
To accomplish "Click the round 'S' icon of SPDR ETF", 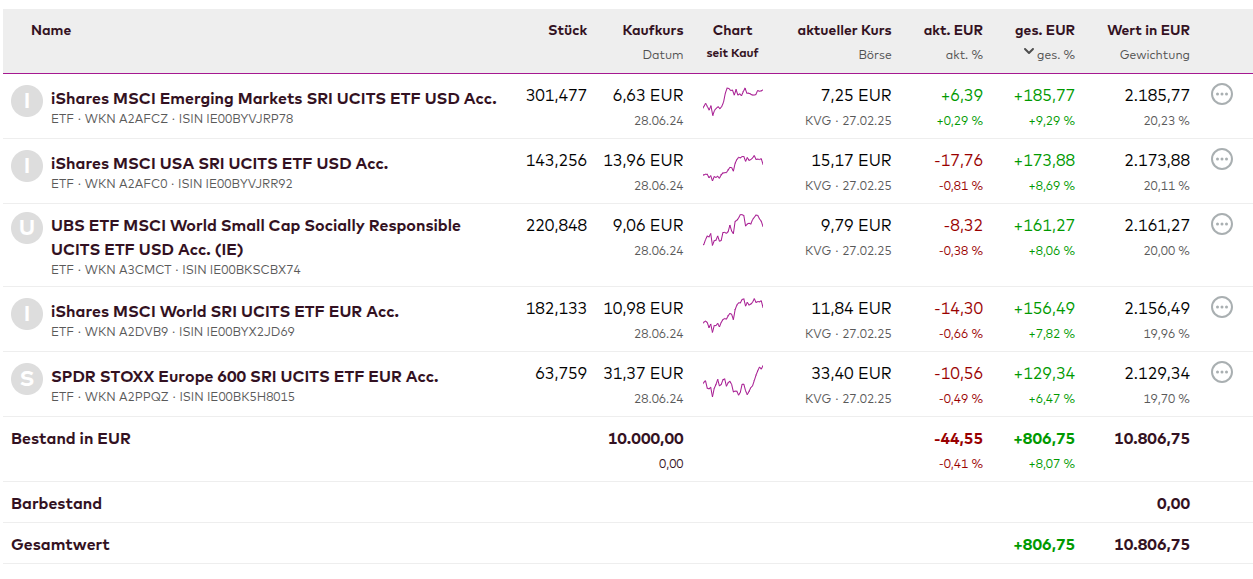I will (27, 380).
